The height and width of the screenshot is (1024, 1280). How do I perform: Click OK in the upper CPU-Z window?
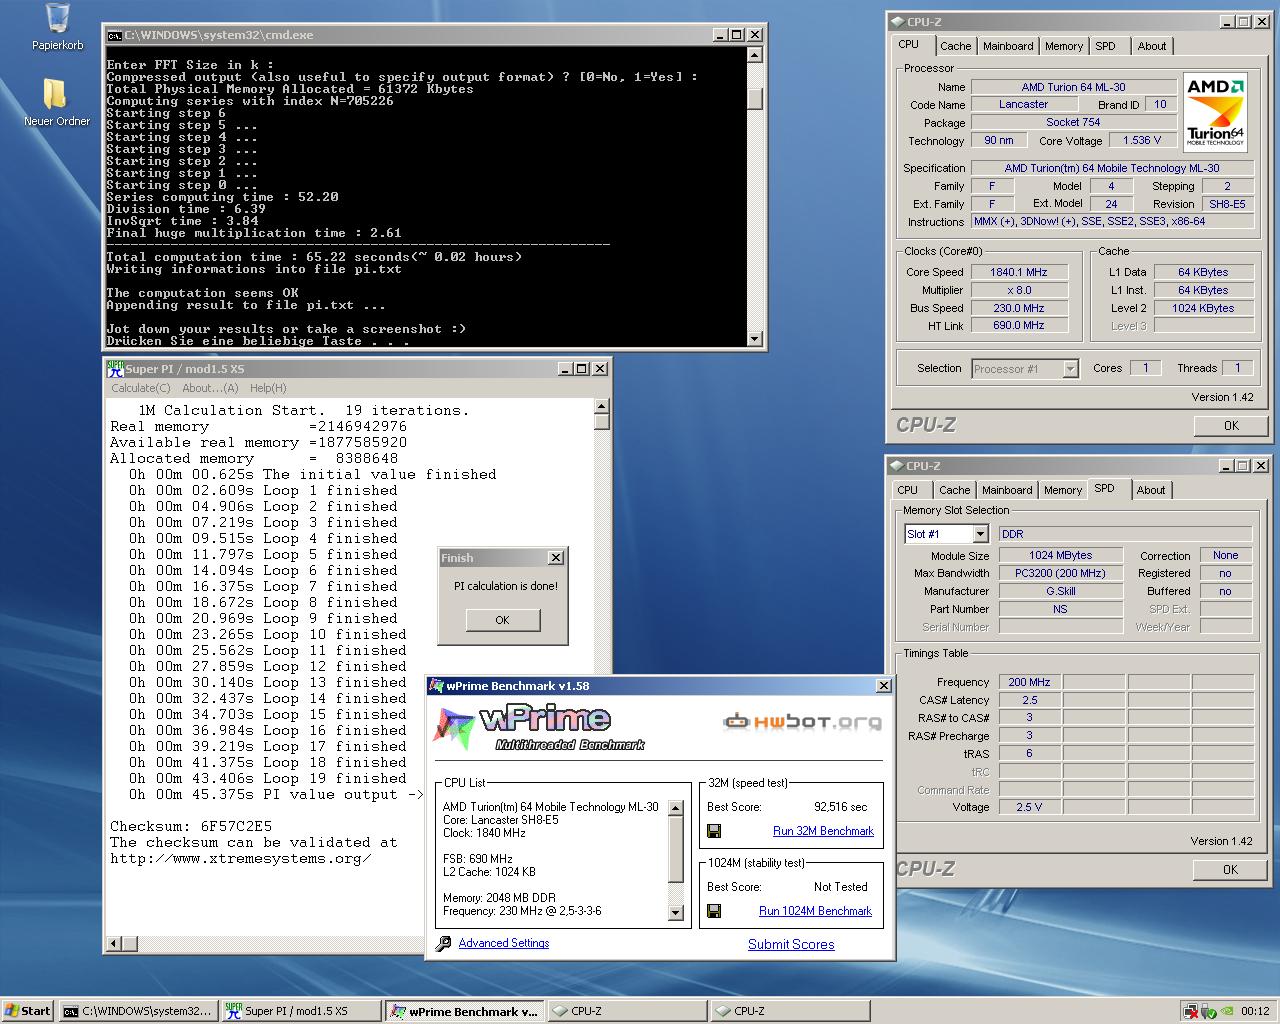[1231, 425]
